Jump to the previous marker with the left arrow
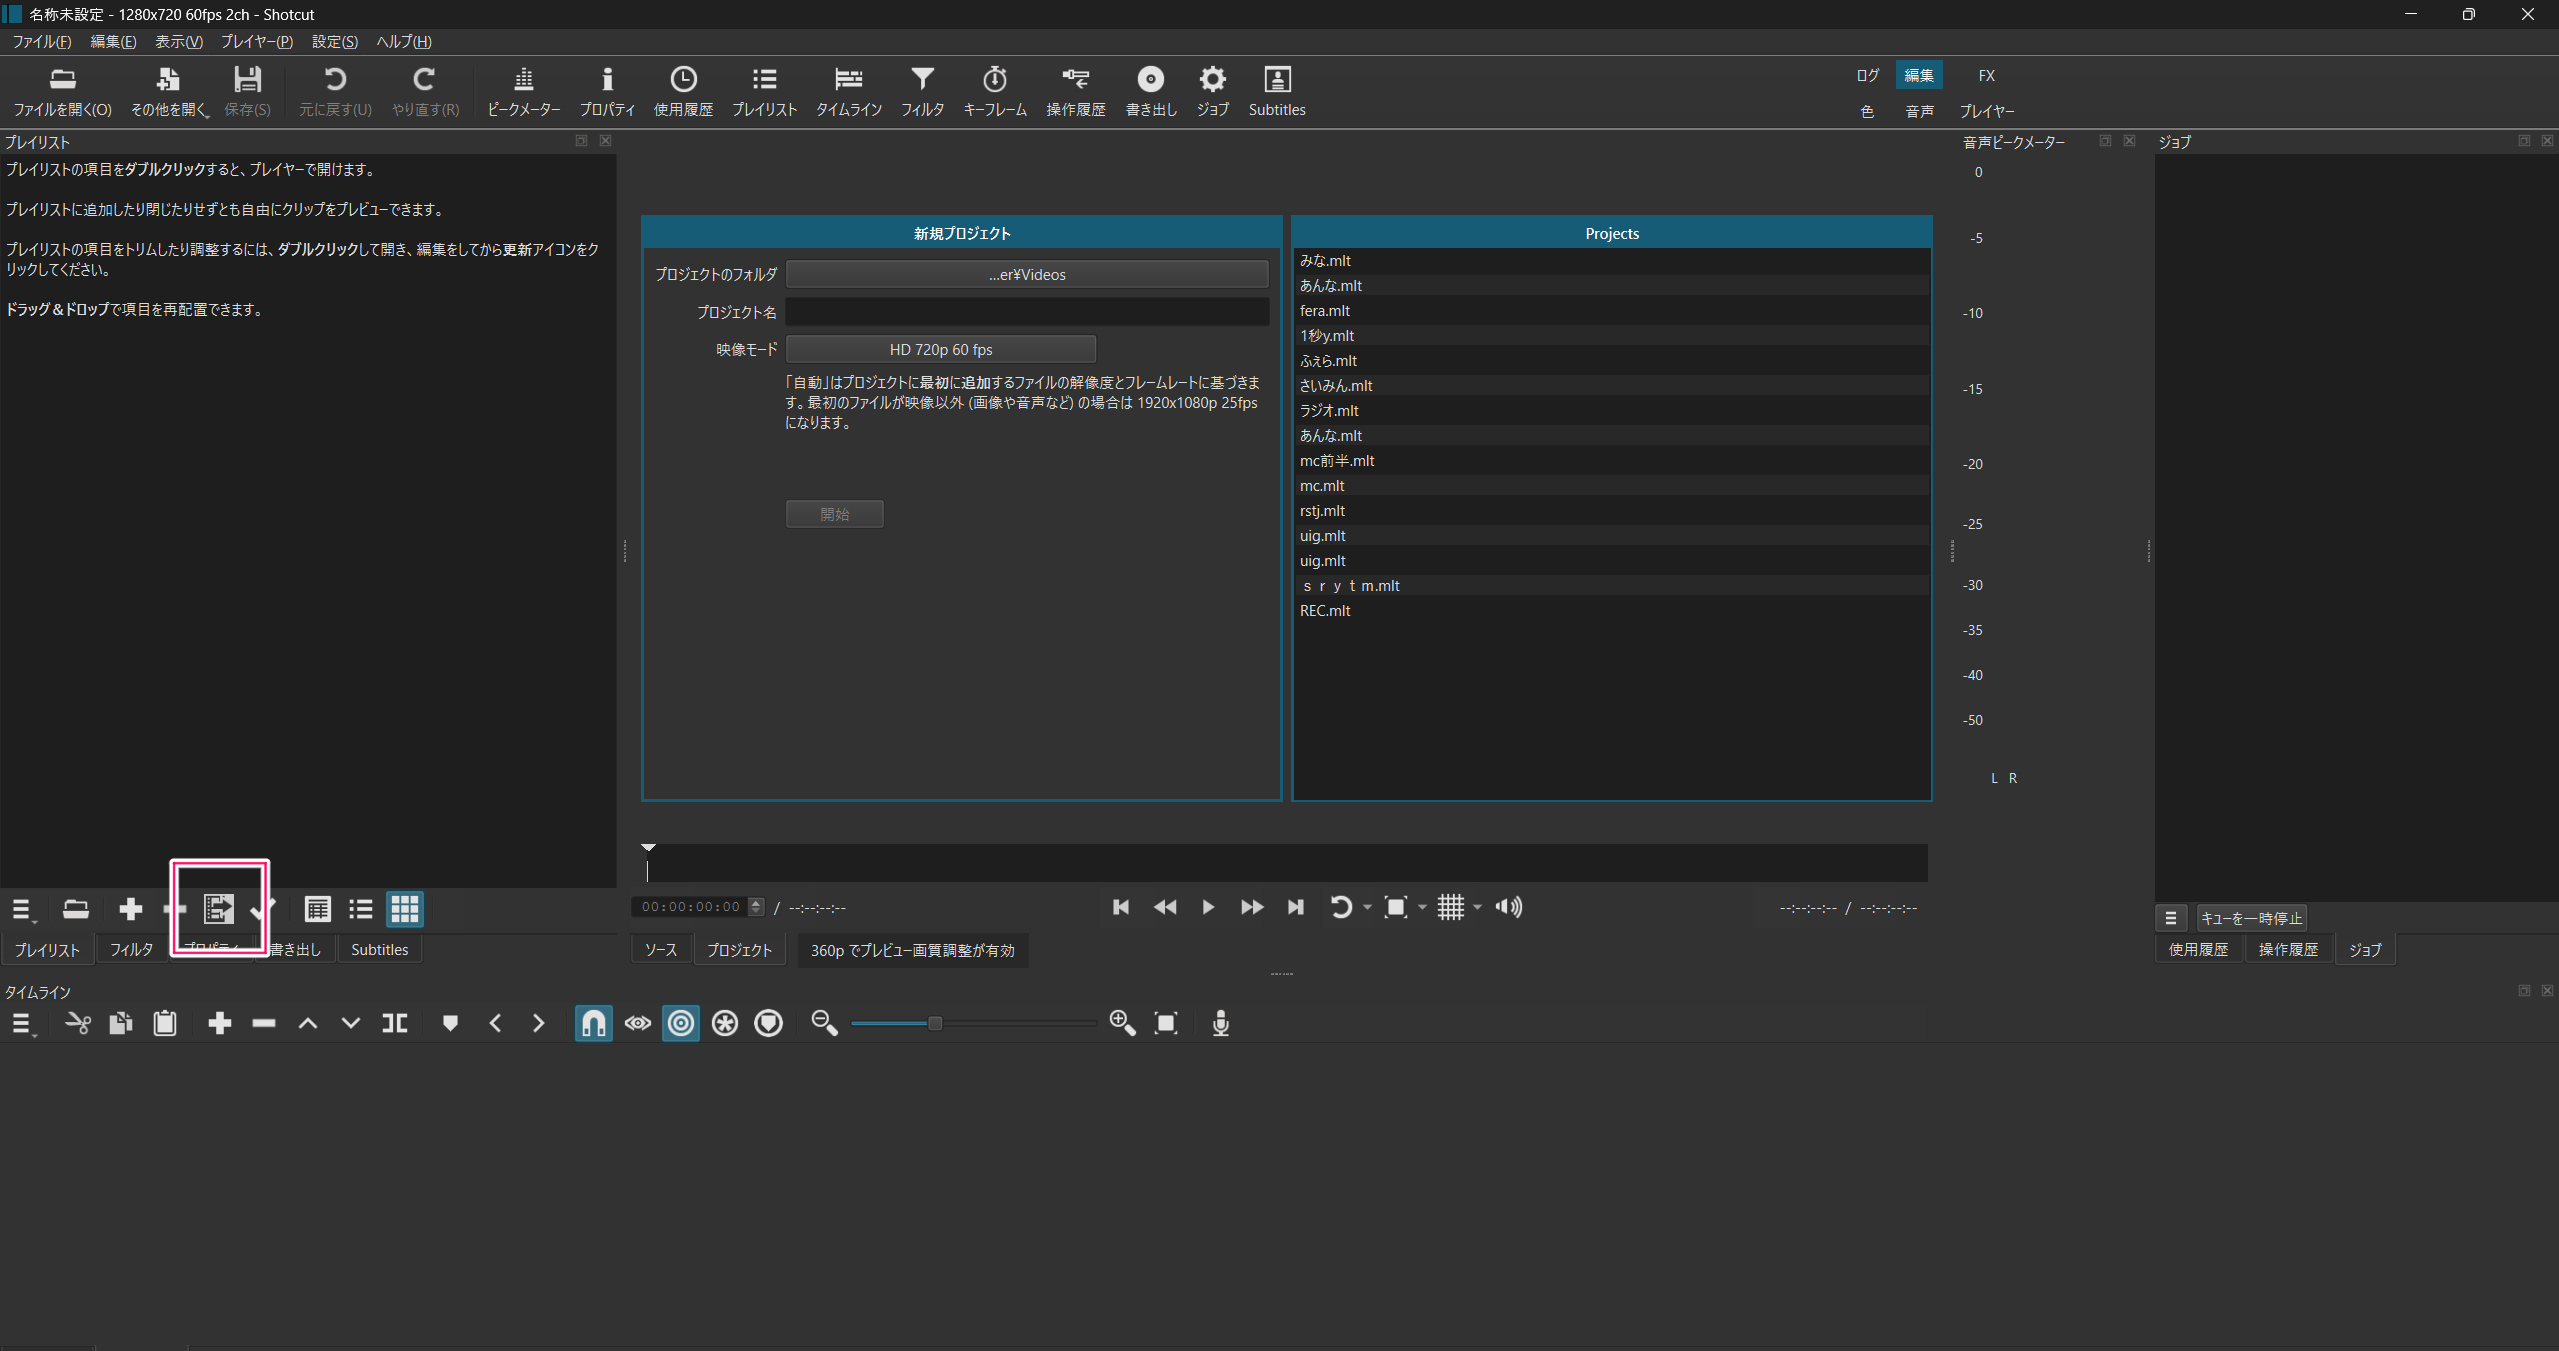The height and width of the screenshot is (1351, 2559). [495, 1023]
